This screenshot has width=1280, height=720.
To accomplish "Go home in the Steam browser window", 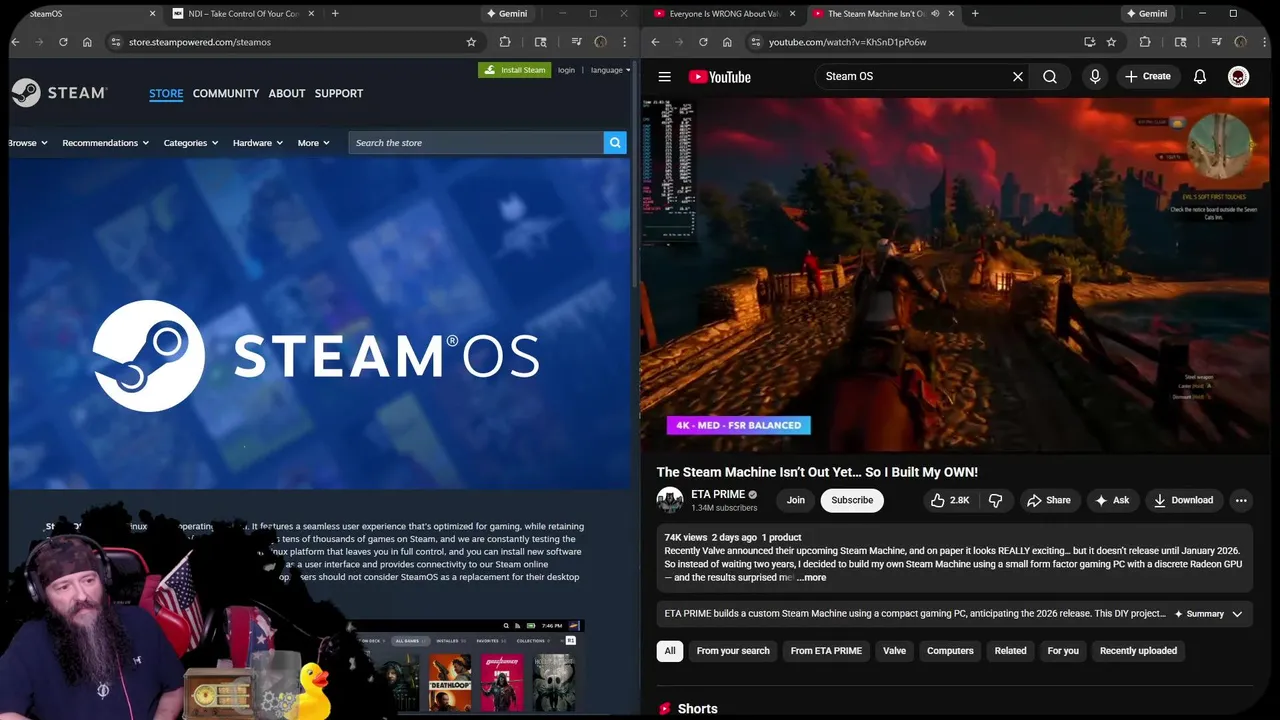I will [x=87, y=42].
